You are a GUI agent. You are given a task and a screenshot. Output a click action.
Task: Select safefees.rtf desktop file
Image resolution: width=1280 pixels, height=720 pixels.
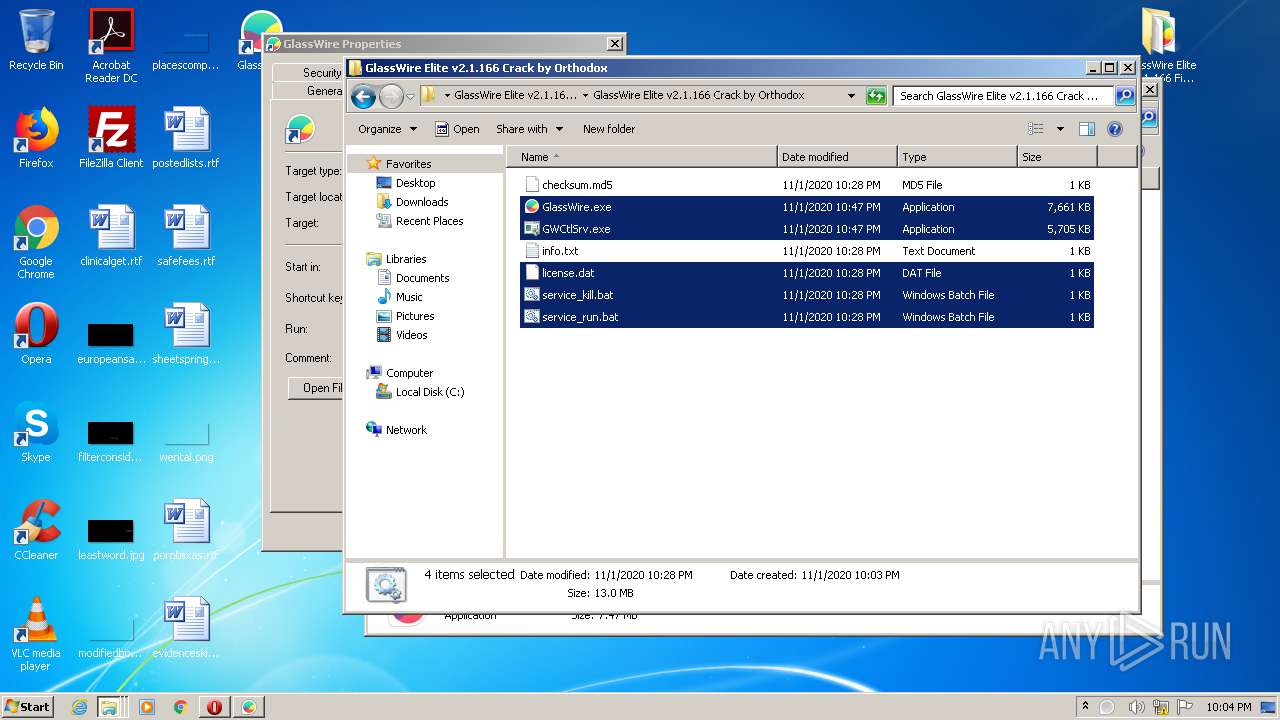tap(186, 236)
